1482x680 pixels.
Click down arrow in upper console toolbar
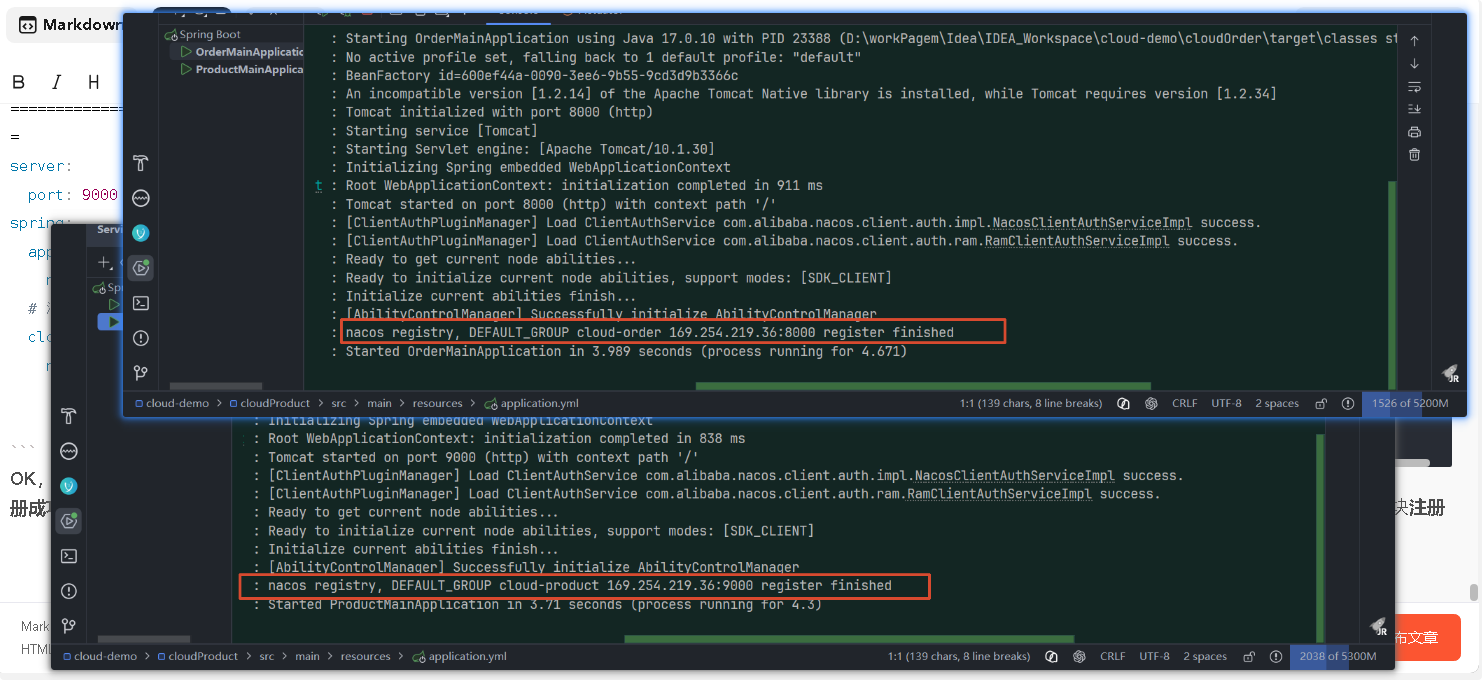click(1414, 64)
